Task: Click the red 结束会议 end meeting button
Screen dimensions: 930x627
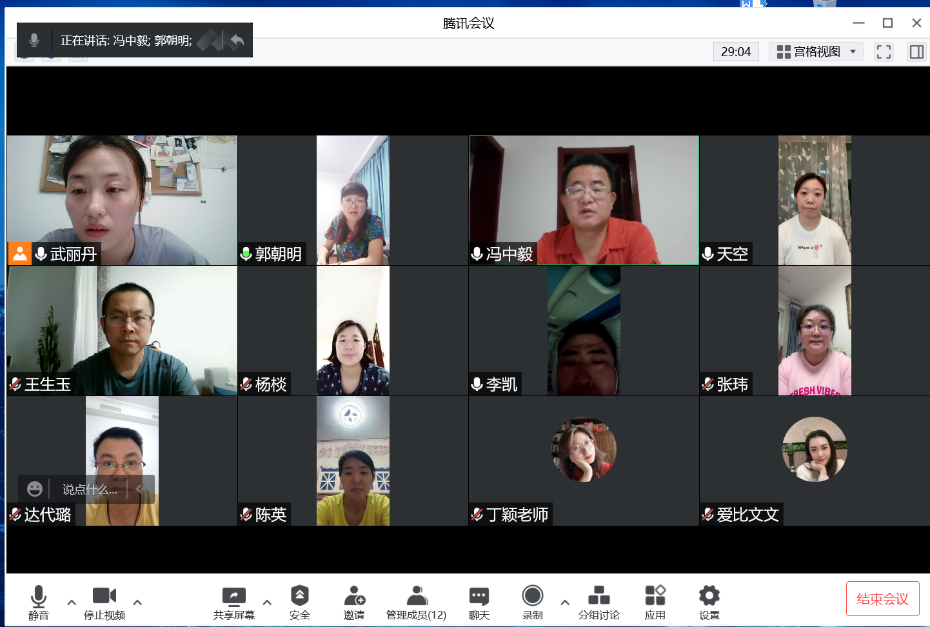Action: [x=882, y=599]
